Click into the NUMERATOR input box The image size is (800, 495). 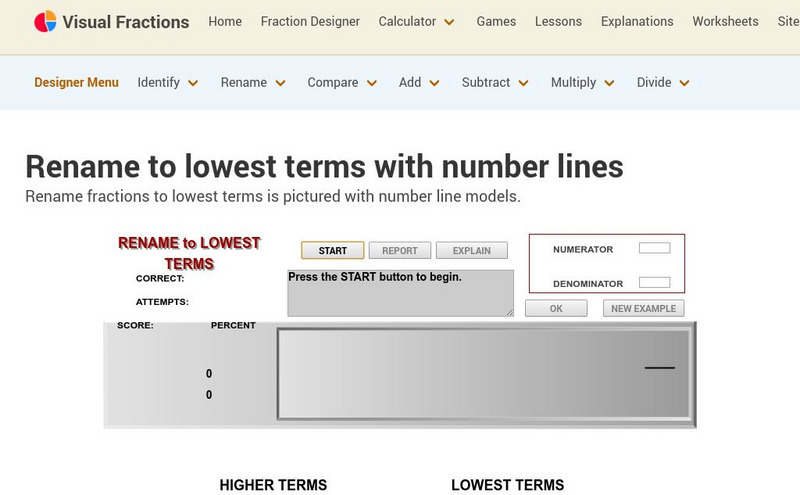[x=654, y=249]
